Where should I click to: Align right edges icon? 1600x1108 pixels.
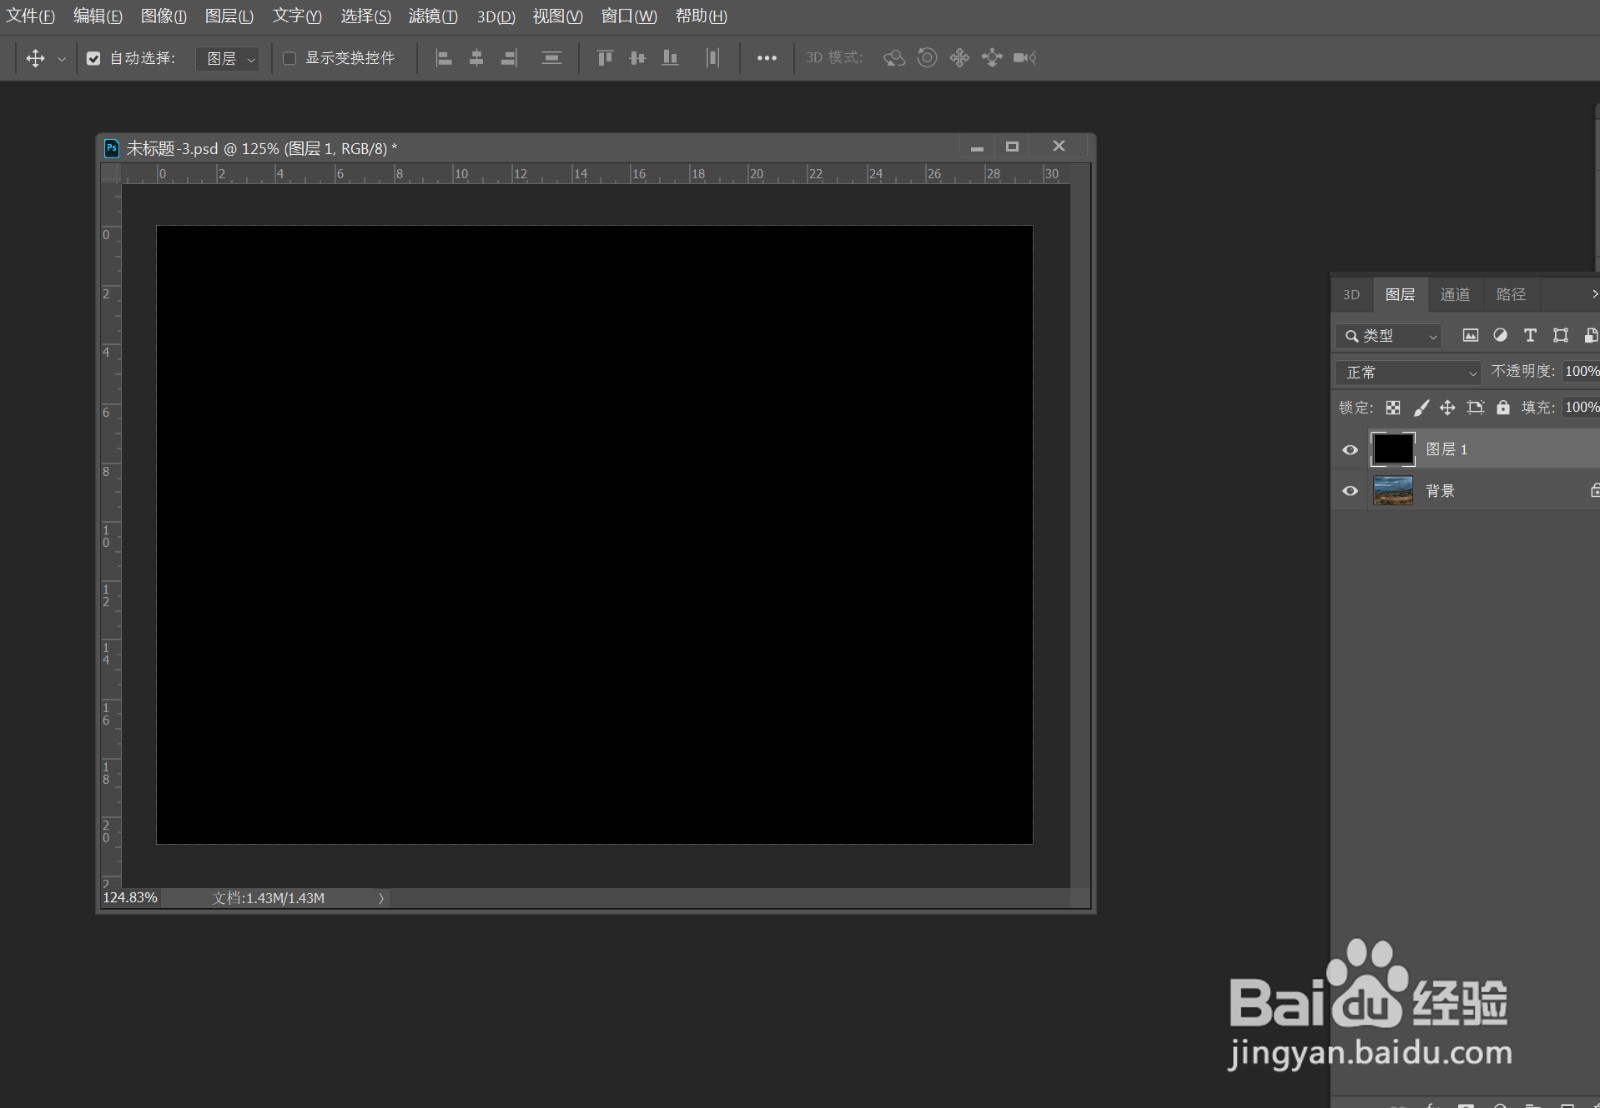509,58
